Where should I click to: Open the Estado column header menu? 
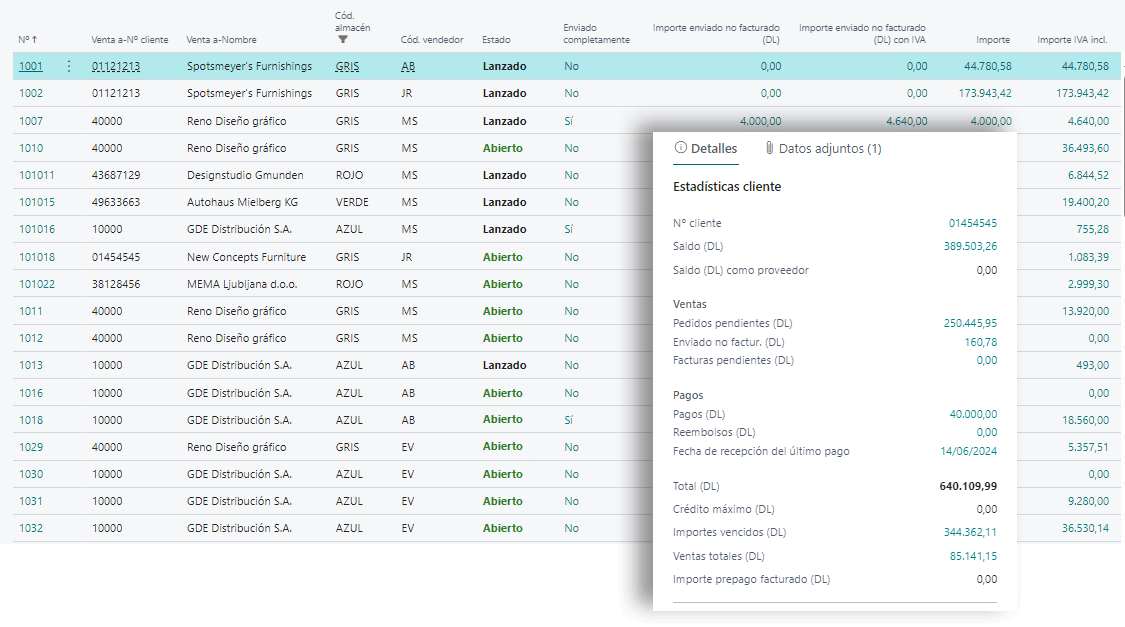(x=495, y=40)
